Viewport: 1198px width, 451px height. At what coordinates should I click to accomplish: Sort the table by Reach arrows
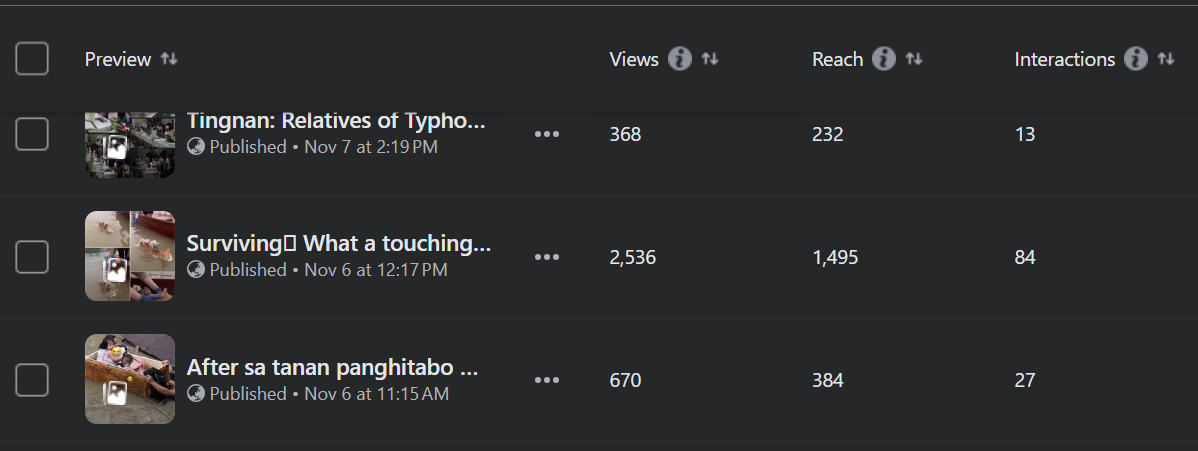pos(913,59)
